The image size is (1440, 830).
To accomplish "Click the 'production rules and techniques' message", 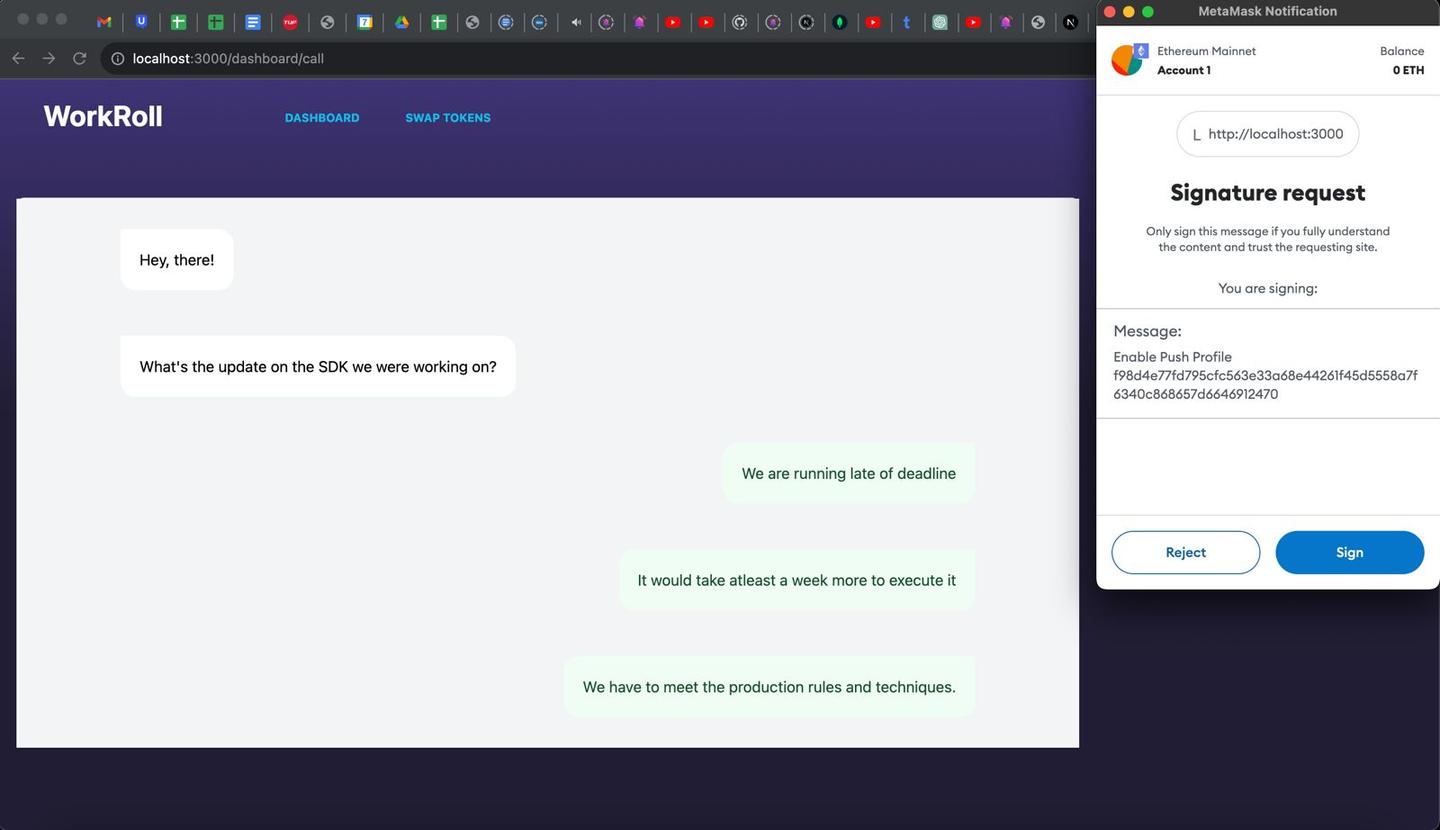I will [x=769, y=687].
